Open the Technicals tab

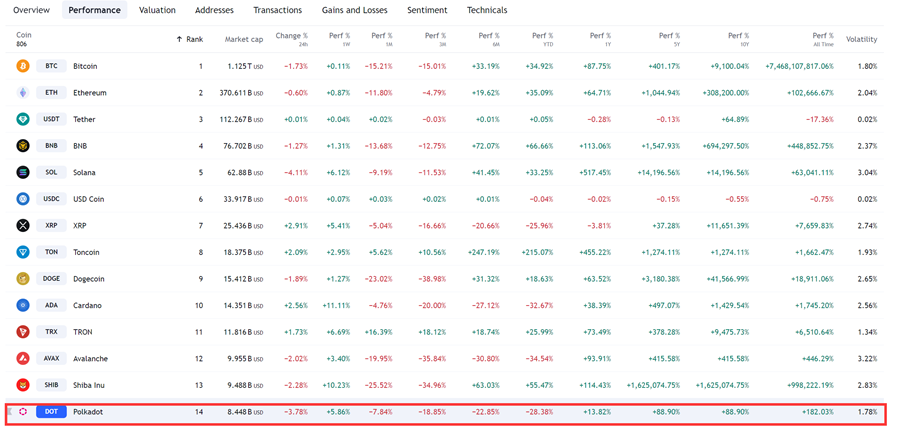(487, 10)
